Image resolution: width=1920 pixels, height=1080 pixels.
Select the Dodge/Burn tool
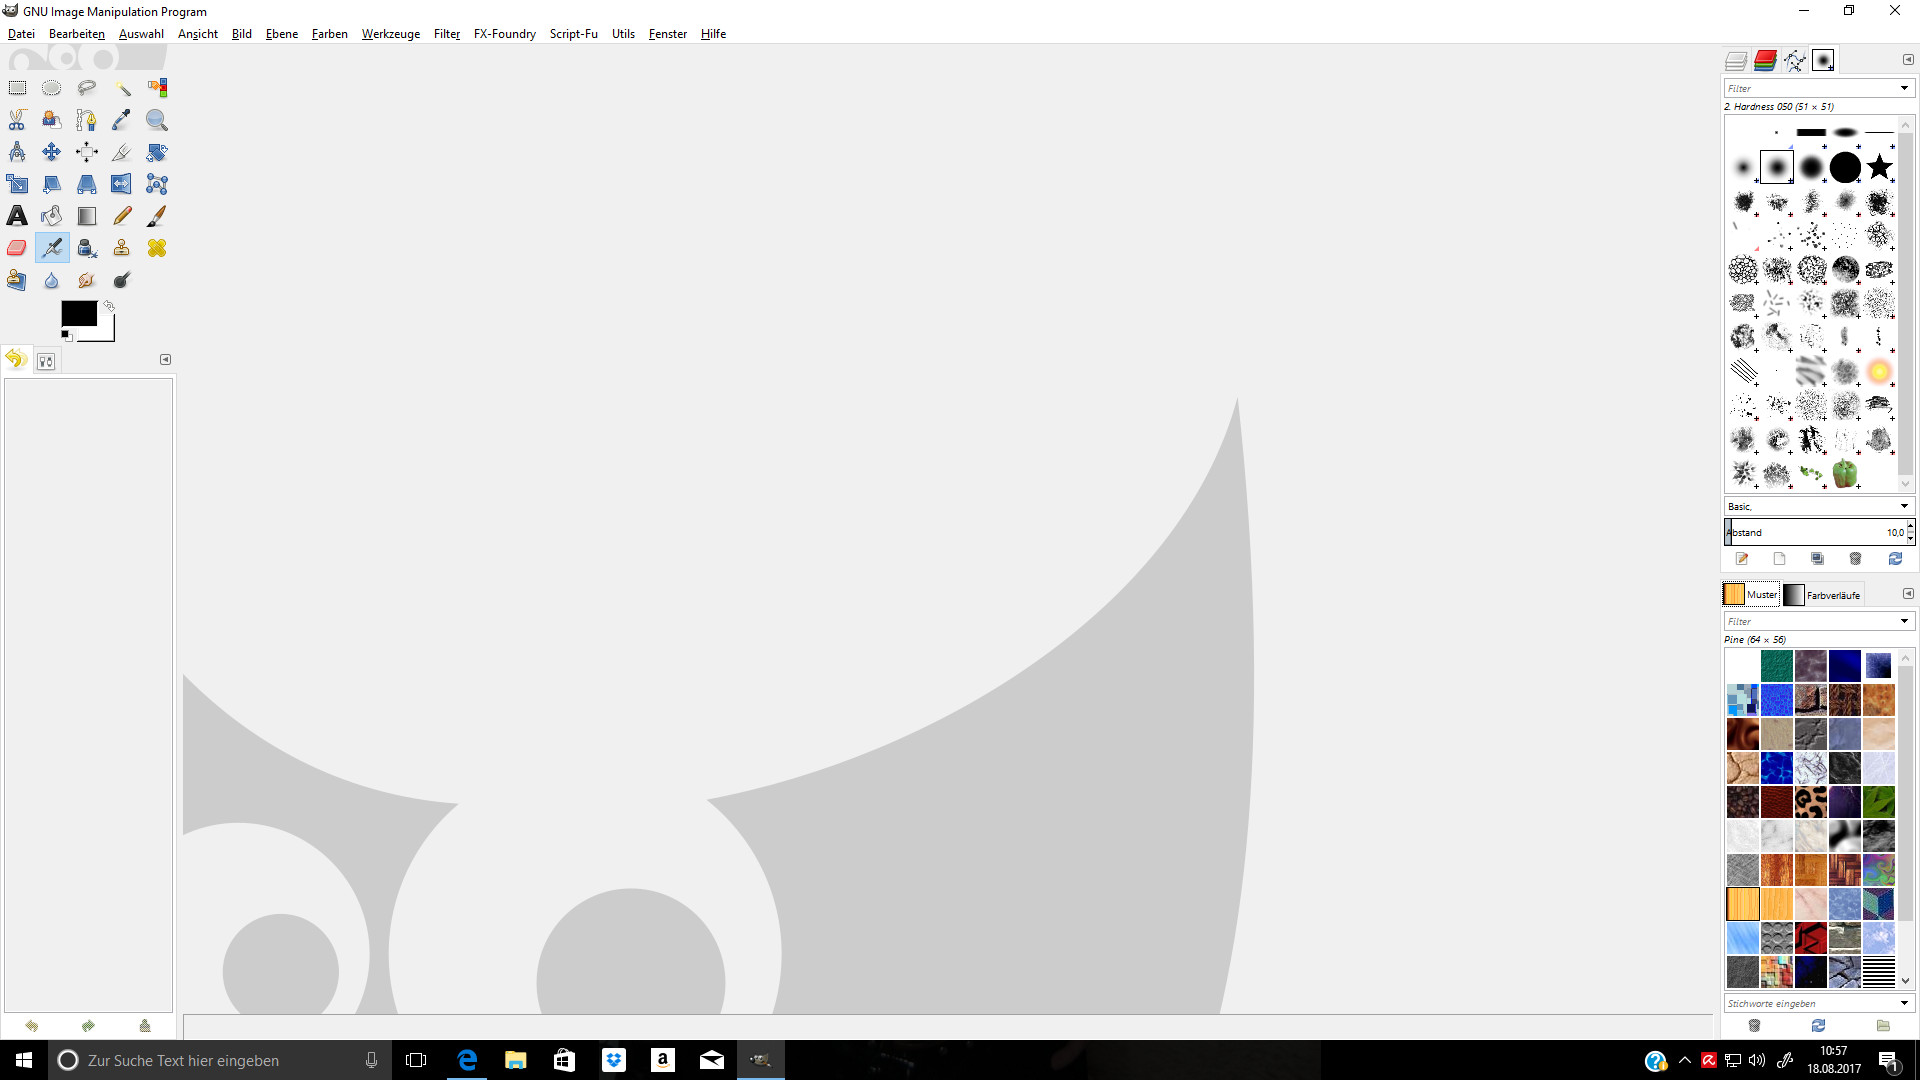[x=122, y=280]
